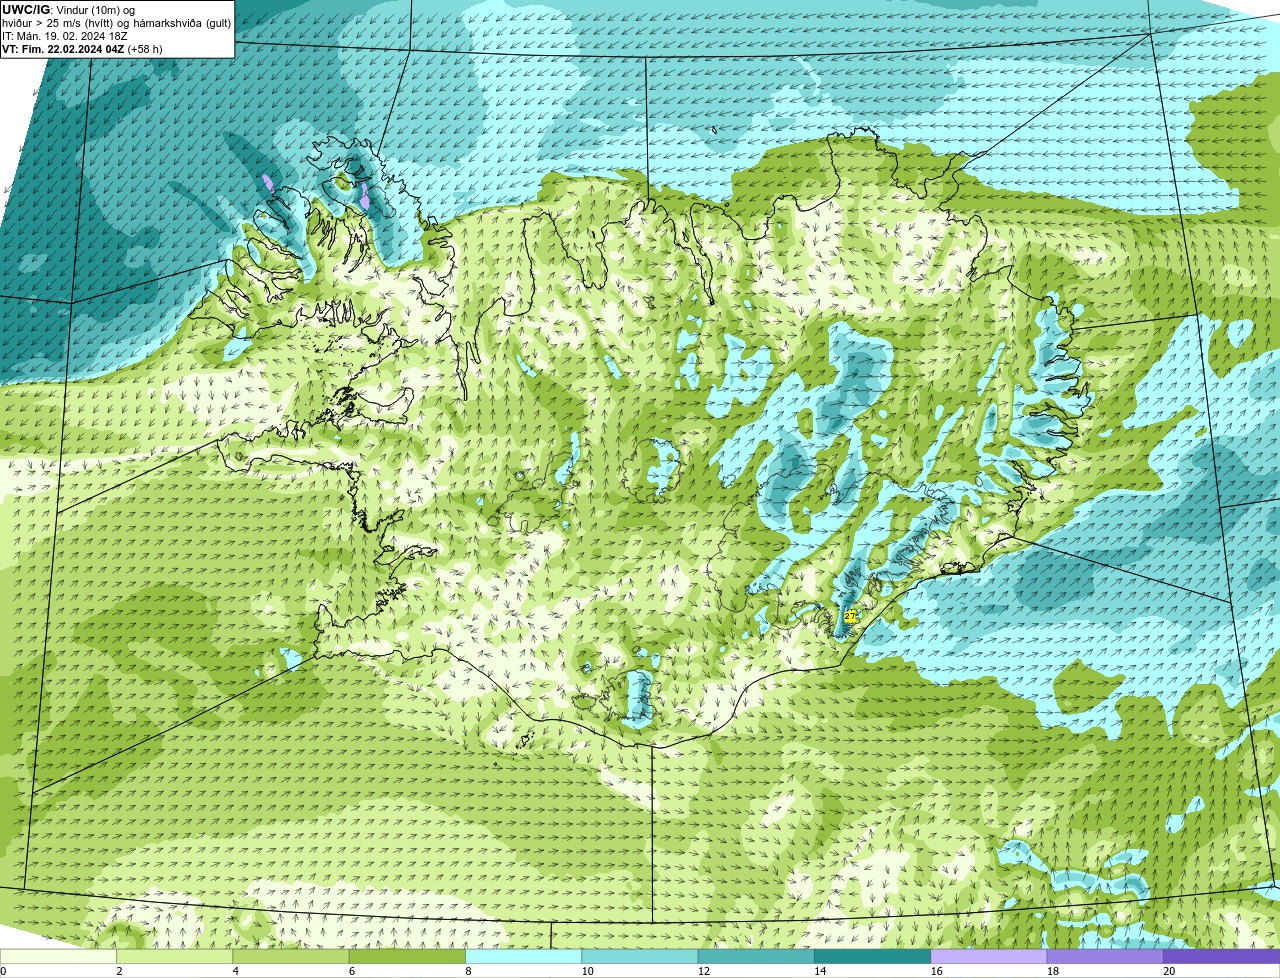Click the 4–6 m/s legend color swatch

pyautogui.click(x=291, y=957)
